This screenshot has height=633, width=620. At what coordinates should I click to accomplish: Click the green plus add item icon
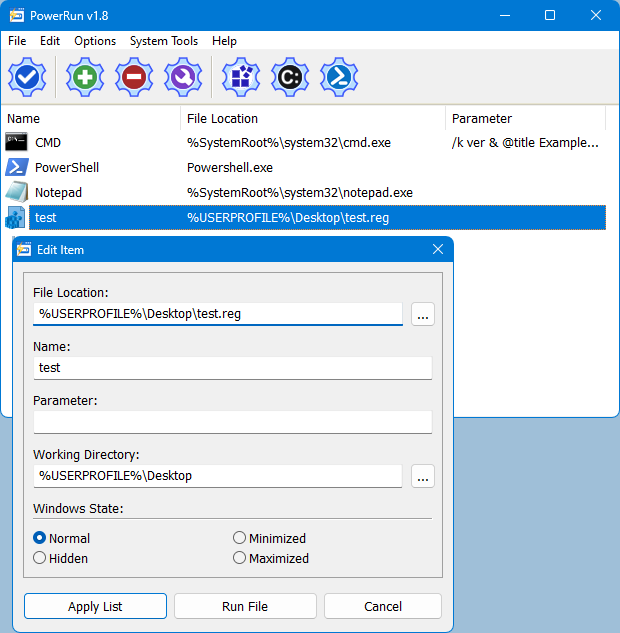click(85, 77)
